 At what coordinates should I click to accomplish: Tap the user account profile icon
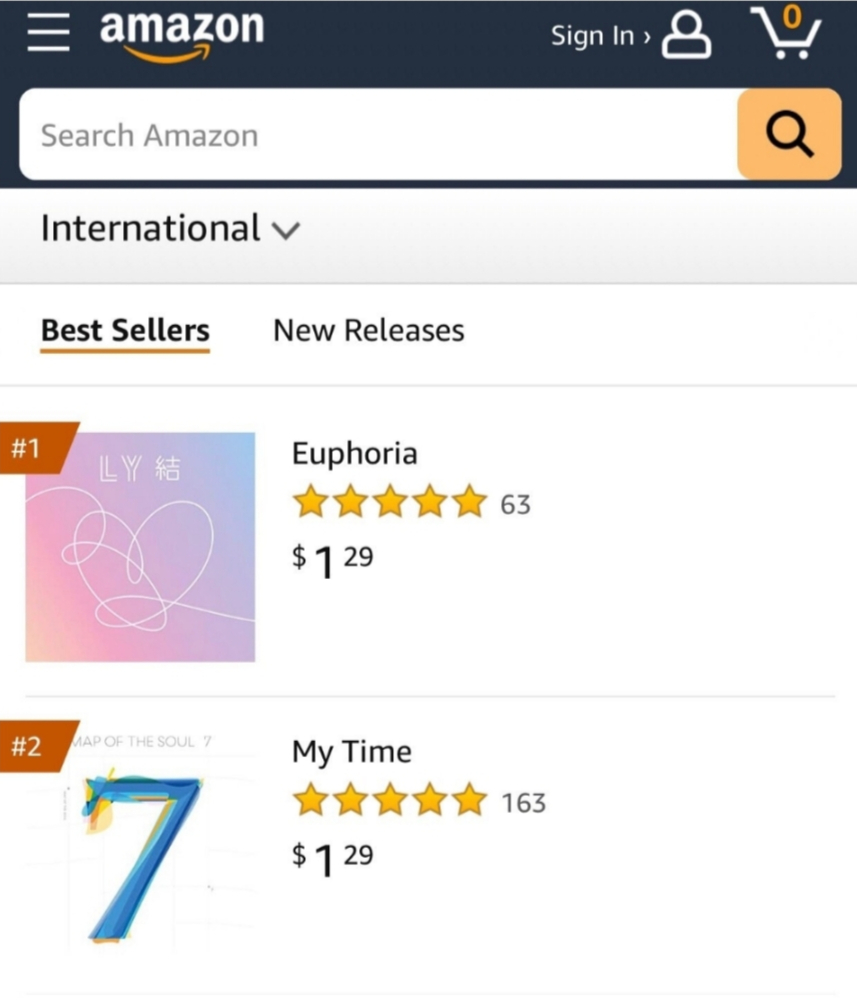[688, 37]
